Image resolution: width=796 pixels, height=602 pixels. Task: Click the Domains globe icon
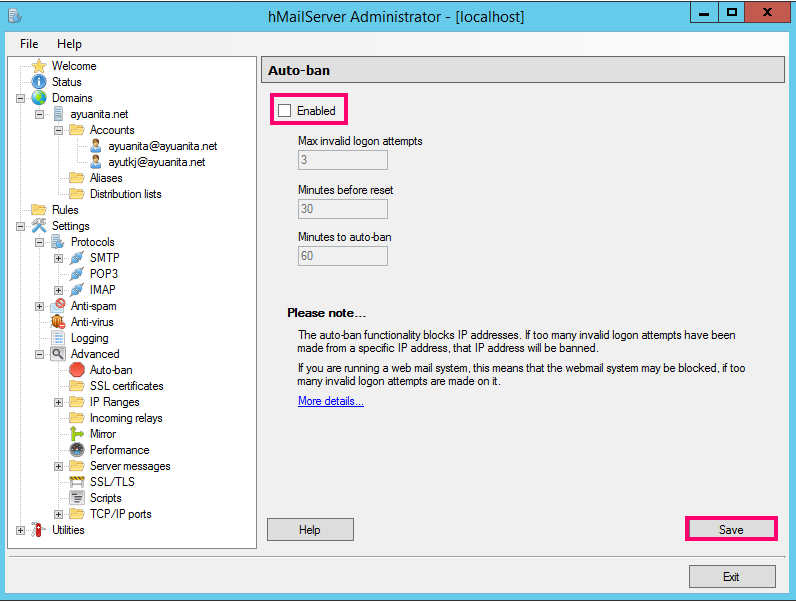tap(39, 98)
